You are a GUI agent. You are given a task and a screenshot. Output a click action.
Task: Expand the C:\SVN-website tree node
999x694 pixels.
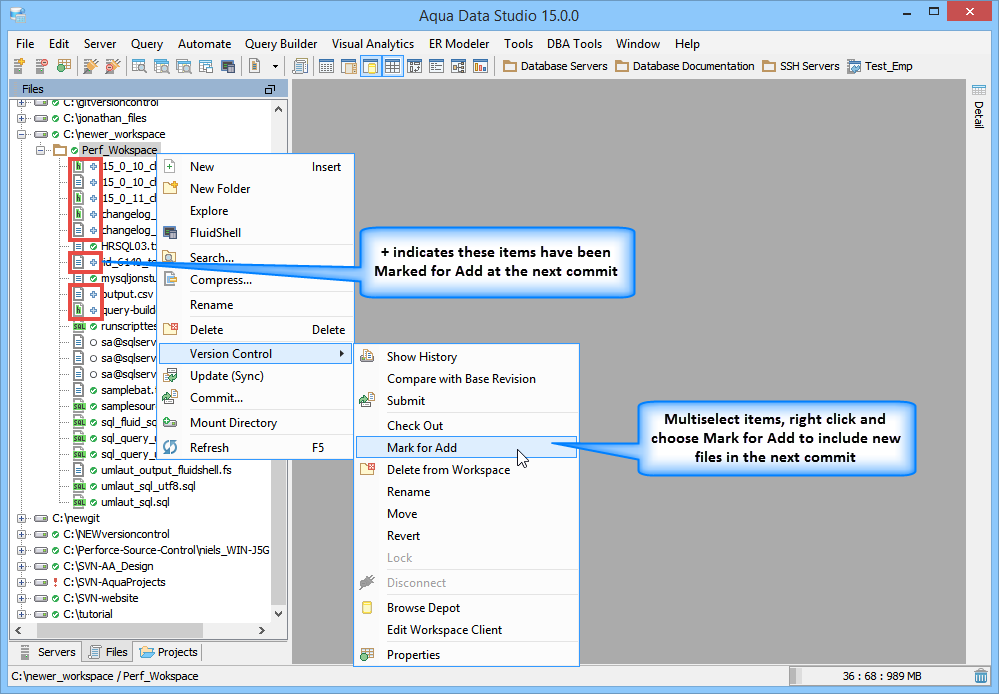click(x=22, y=598)
